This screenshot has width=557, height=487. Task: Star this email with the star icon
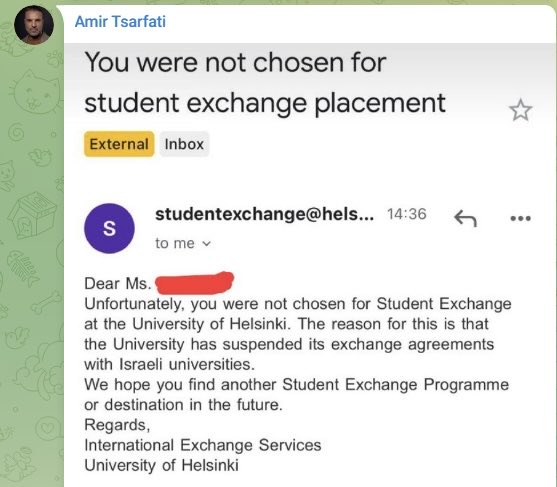point(520,110)
